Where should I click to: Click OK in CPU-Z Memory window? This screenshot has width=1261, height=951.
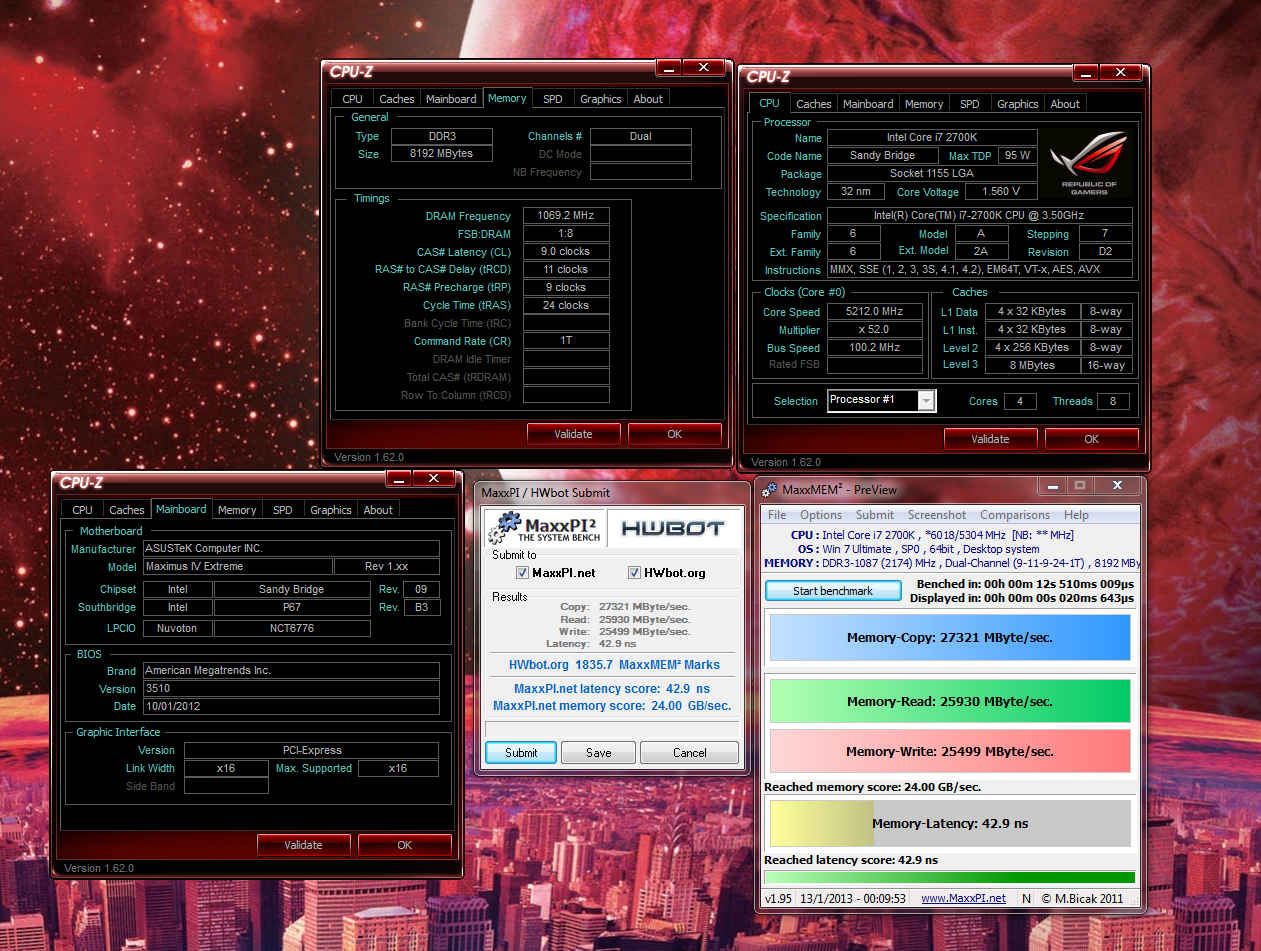point(675,434)
